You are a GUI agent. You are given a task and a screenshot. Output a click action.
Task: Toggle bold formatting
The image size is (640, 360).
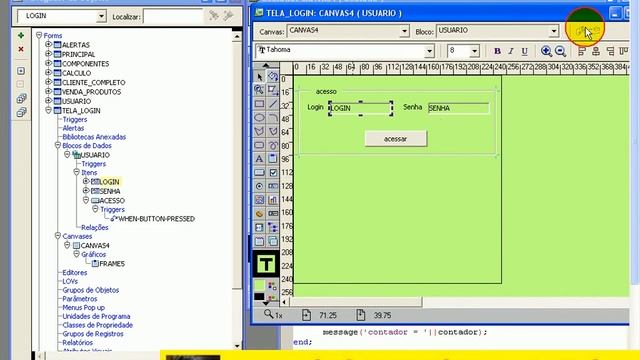497,51
